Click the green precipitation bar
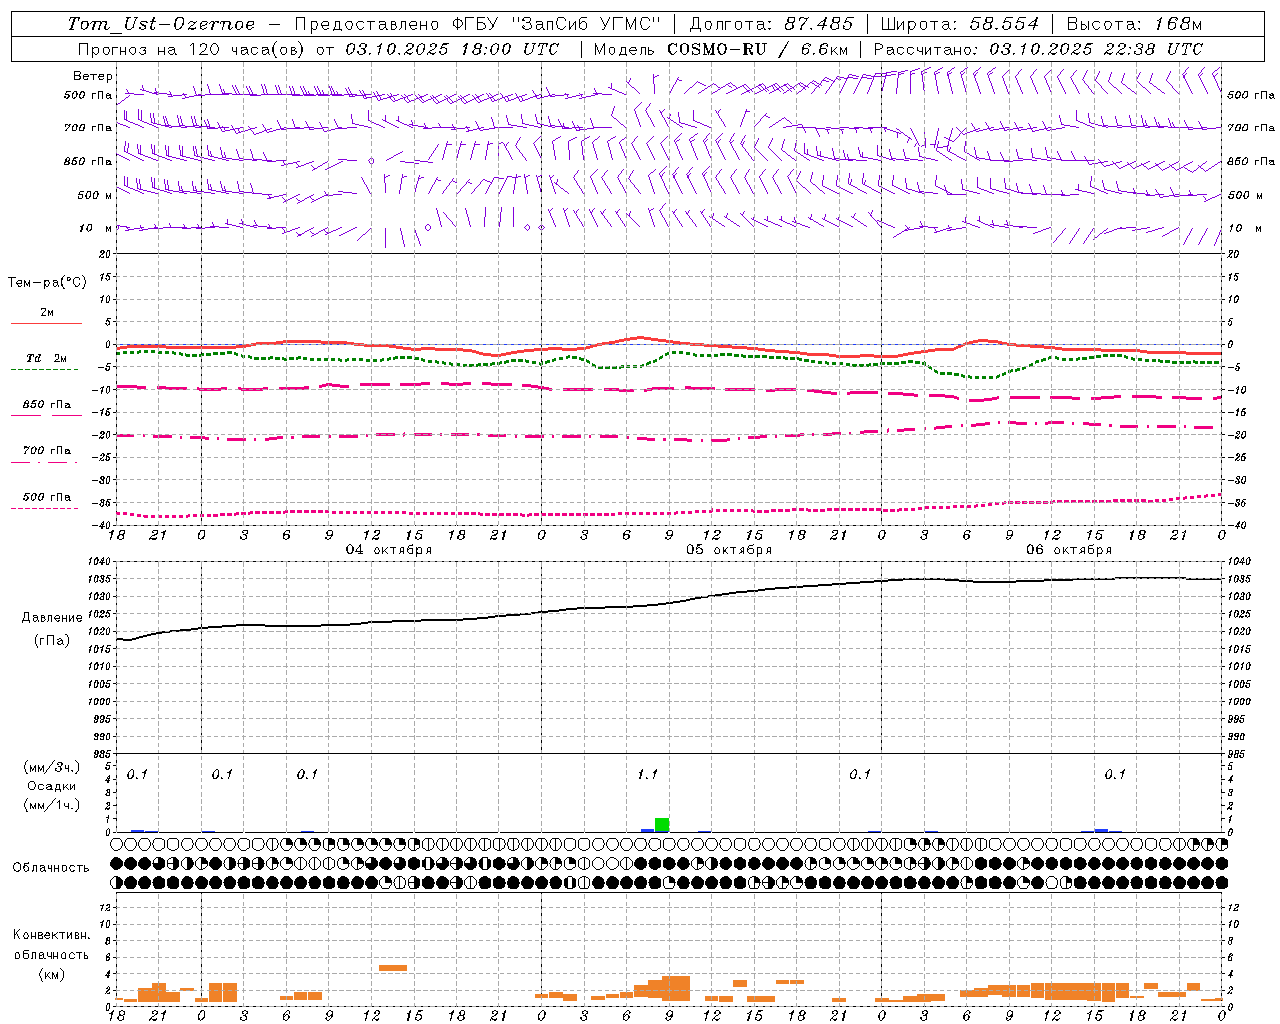This screenshot has height=1024, width=1280. click(662, 825)
